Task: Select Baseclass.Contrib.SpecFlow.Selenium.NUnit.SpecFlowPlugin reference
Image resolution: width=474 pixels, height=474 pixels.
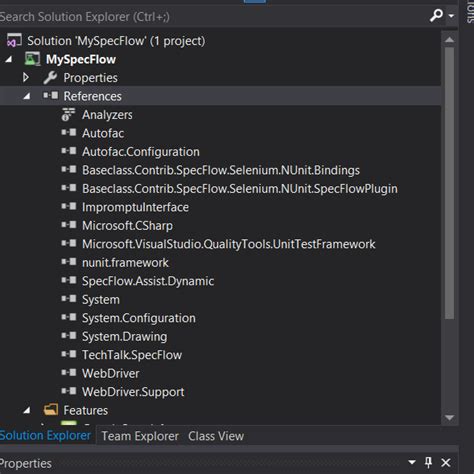Action: [x=240, y=189]
